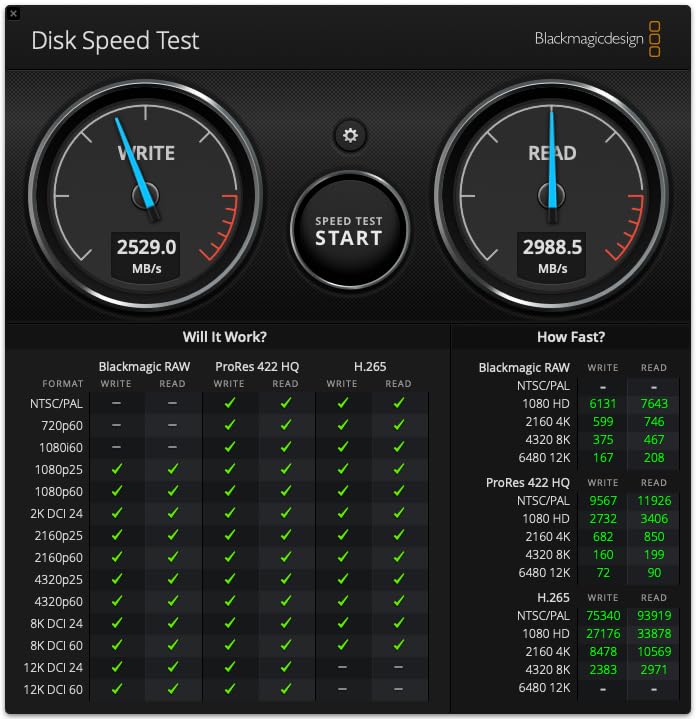The height and width of the screenshot is (719, 696).
Task: Click ProRes 422 HQ read checkmark for 12K DCI 60
Action: tap(286, 689)
